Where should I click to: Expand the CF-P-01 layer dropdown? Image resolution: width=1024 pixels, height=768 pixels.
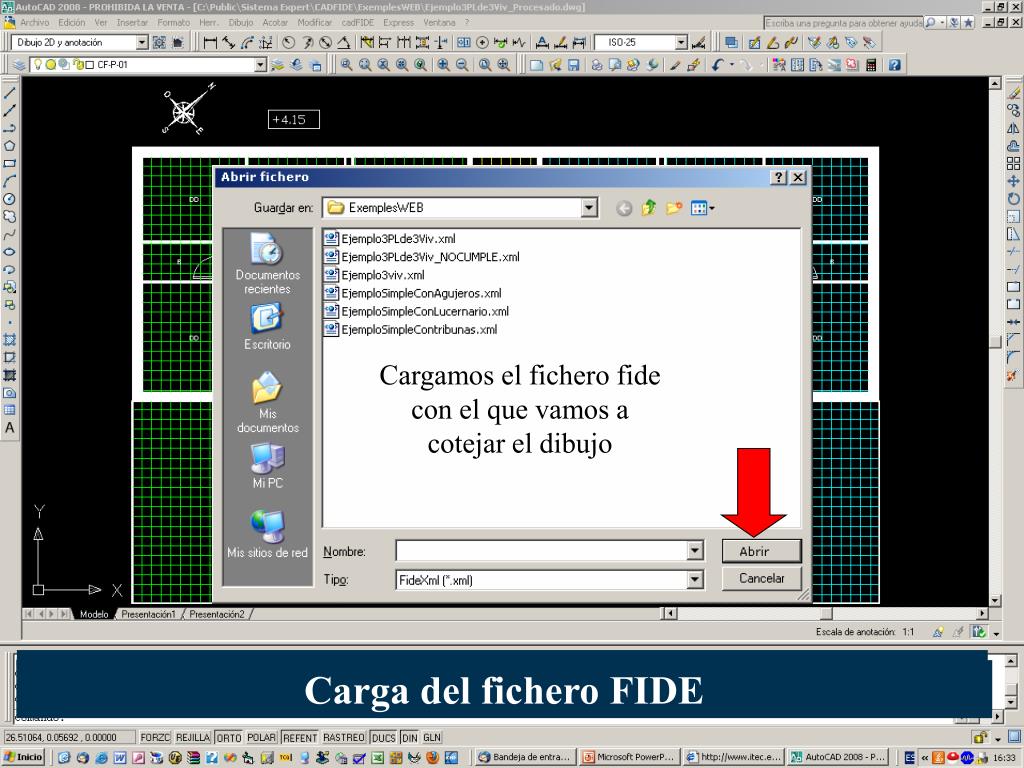pyautogui.click(x=261, y=65)
